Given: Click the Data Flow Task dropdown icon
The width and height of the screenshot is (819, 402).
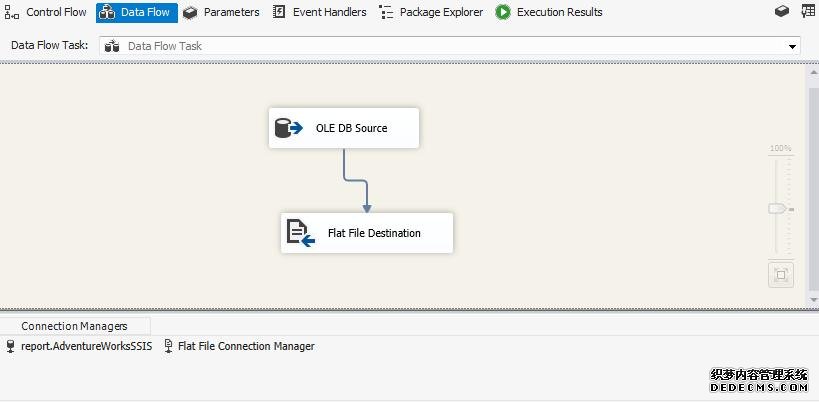Looking at the screenshot, I should (x=112, y=46).
